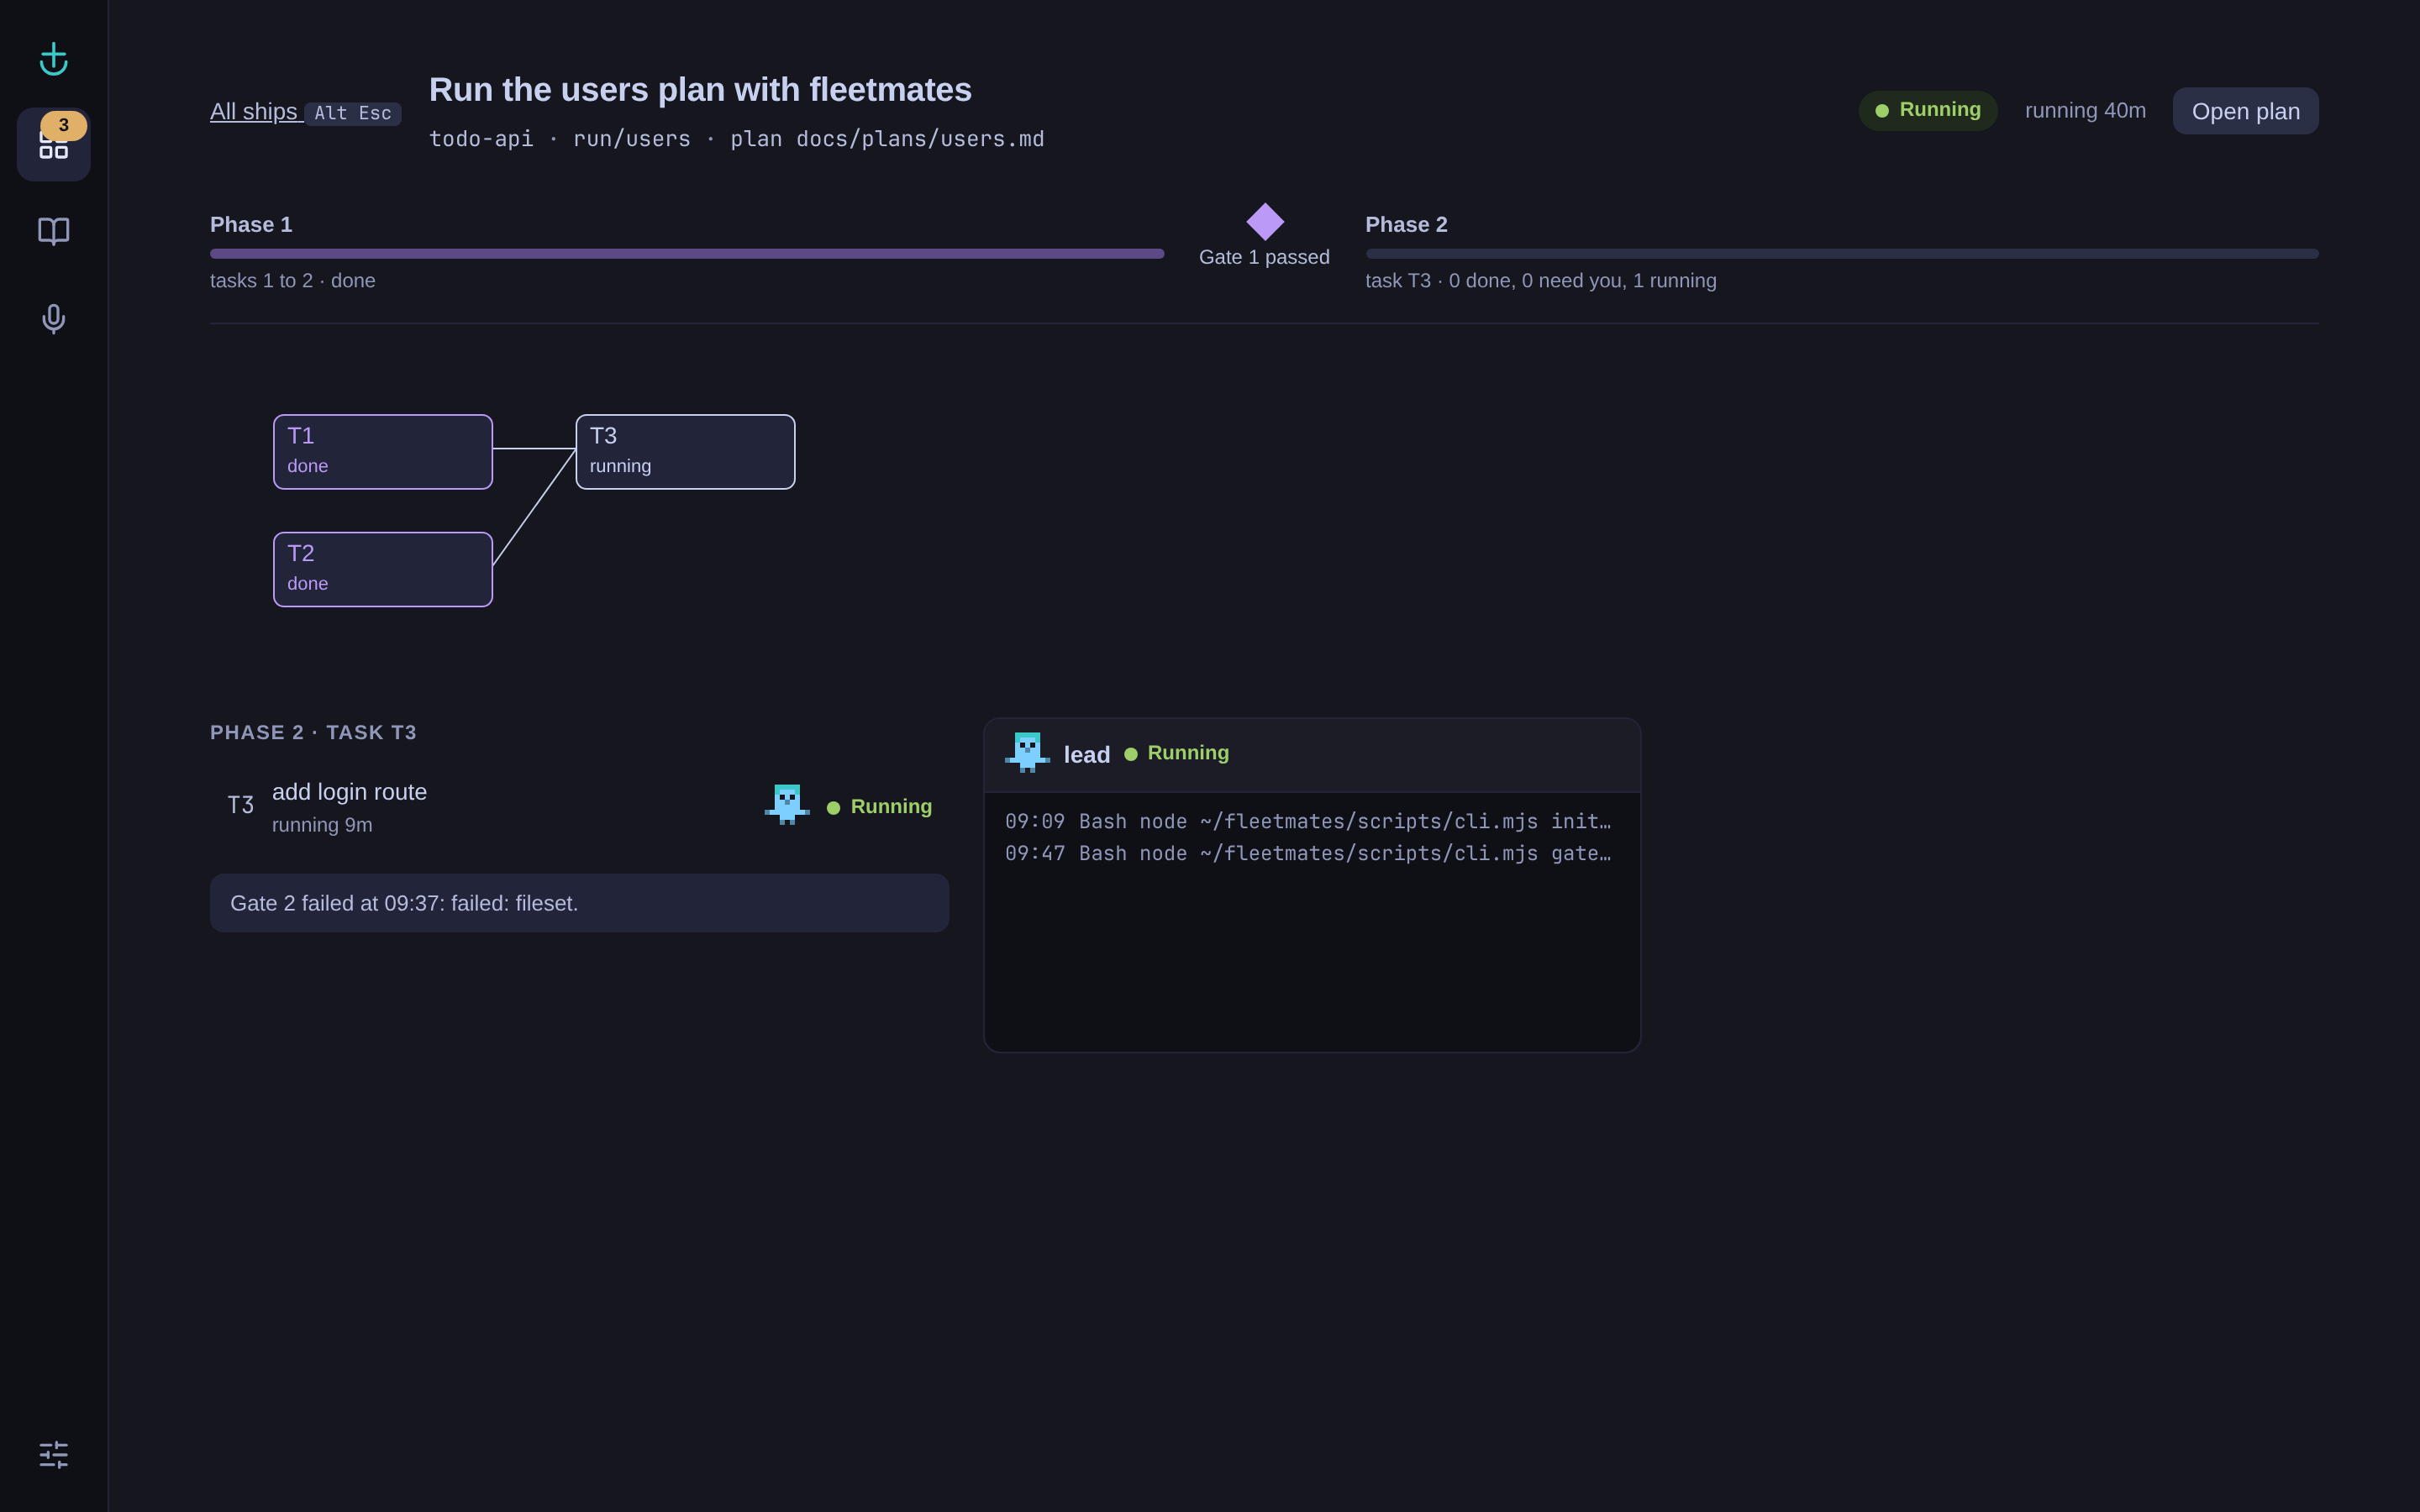Click the Running status next to lead
The height and width of the screenshot is (1512, 2420).
pos(1177,753)
